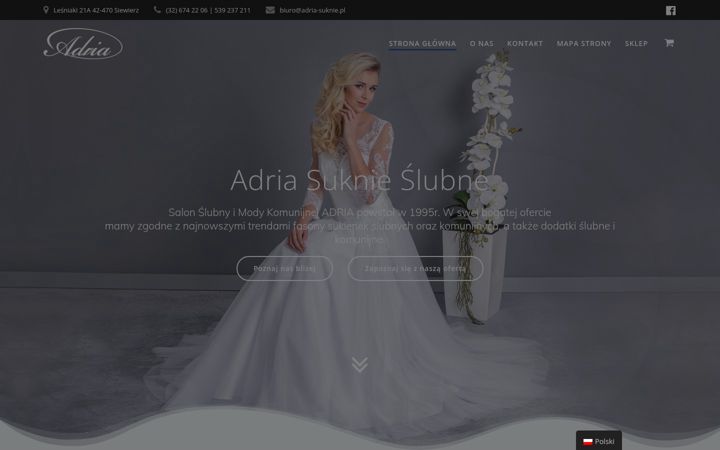The image size is (720, 450).
Task: Go to Strona Główna menu item
Action: (x=422, y=44)
